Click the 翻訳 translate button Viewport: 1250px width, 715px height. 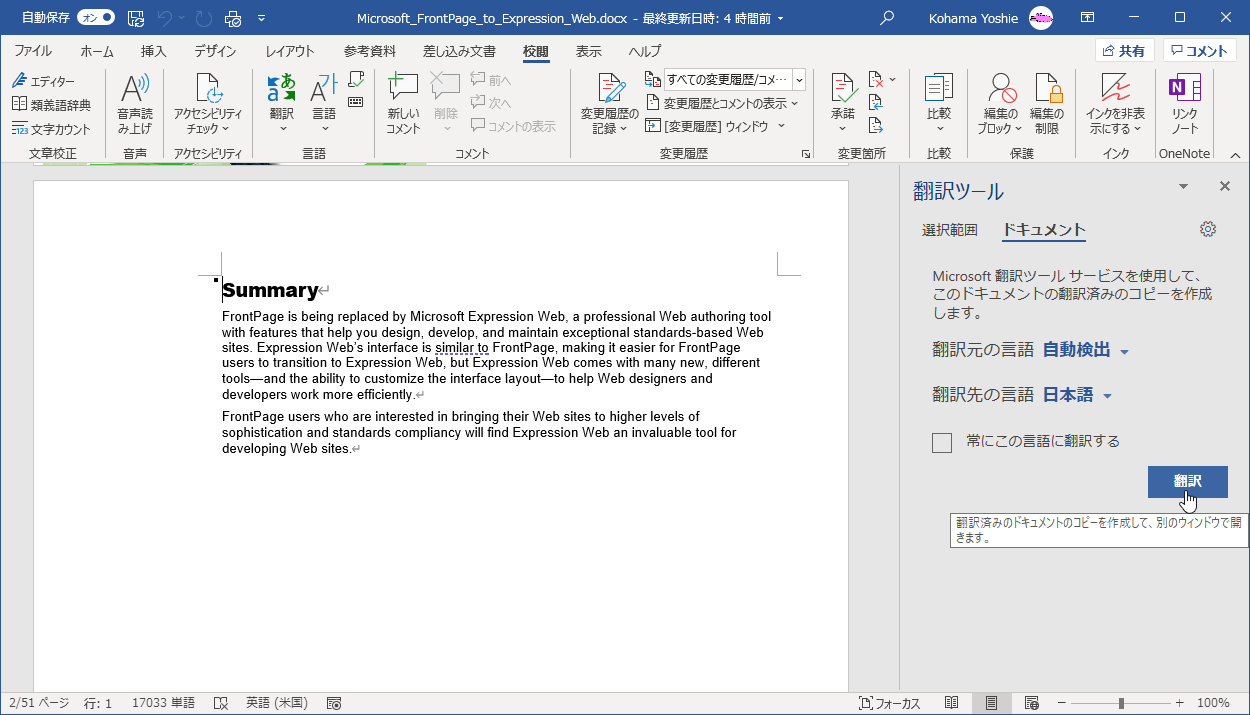coord(1188,481)
